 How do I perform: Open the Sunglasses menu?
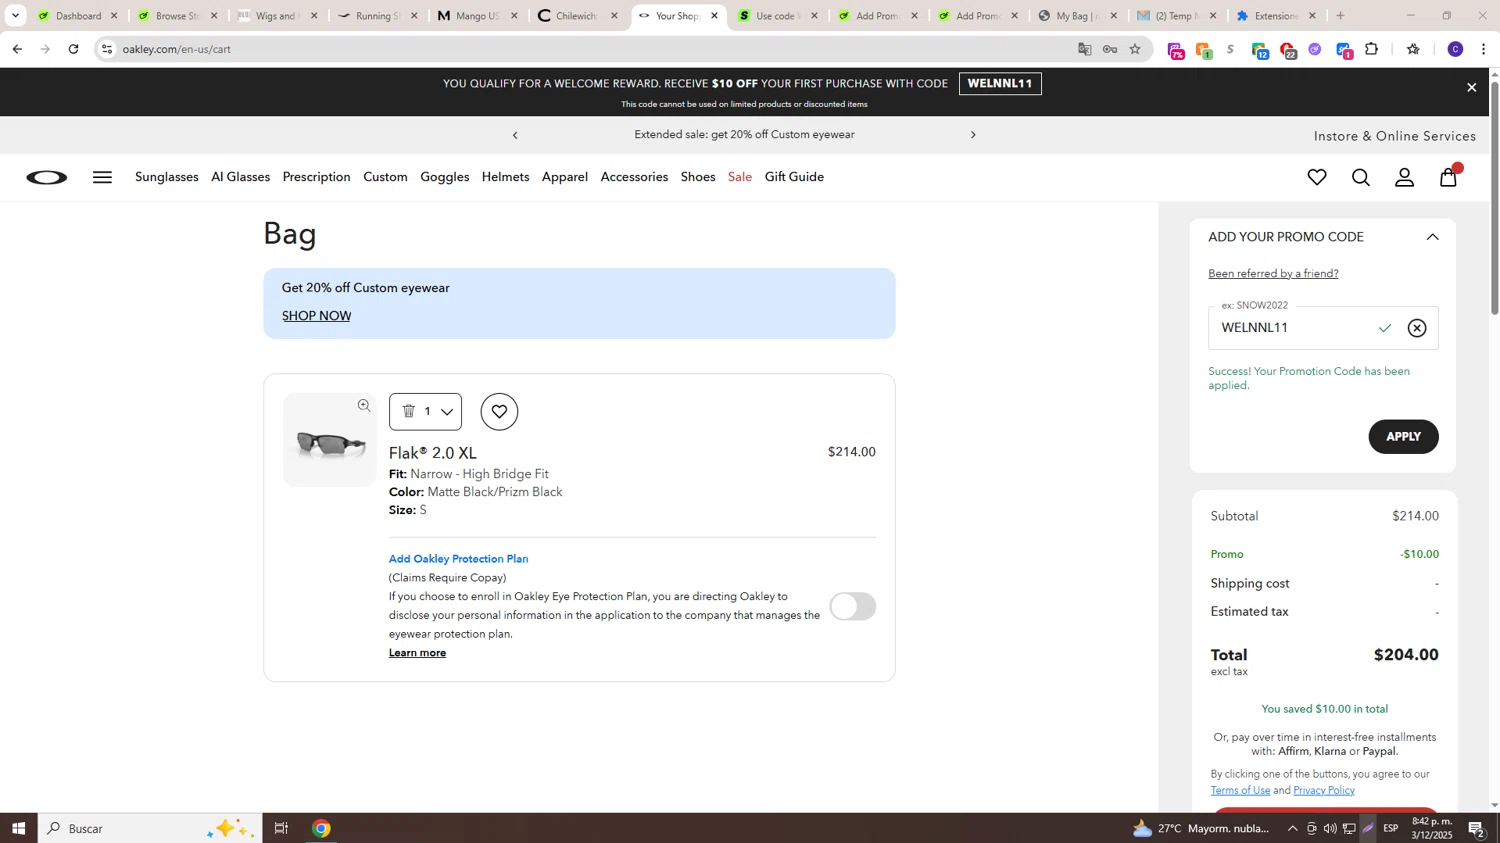point(167,177)
